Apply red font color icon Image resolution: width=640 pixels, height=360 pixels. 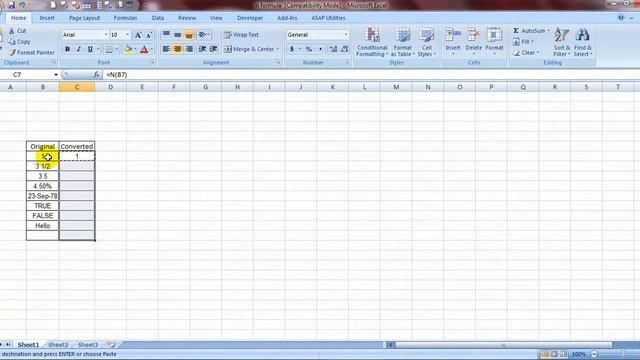[x=144, y=49]
